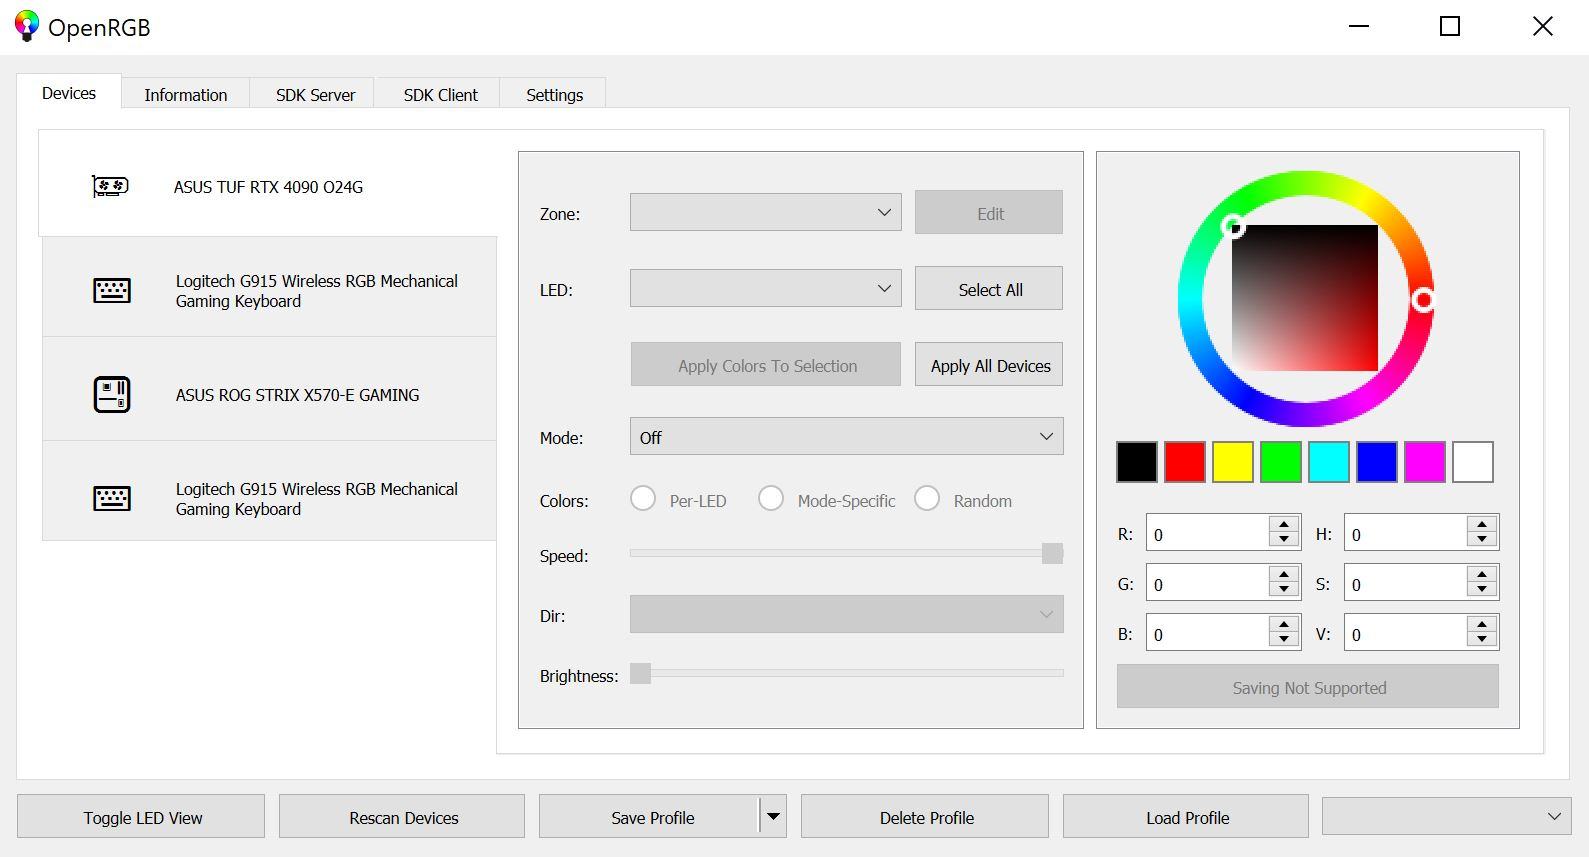Image resolution: width=1589 pixels, height=857 pixels.
Task: Click the graphics card icon for ASUS TUF RTX 4090
Action: tap(110, 186)
